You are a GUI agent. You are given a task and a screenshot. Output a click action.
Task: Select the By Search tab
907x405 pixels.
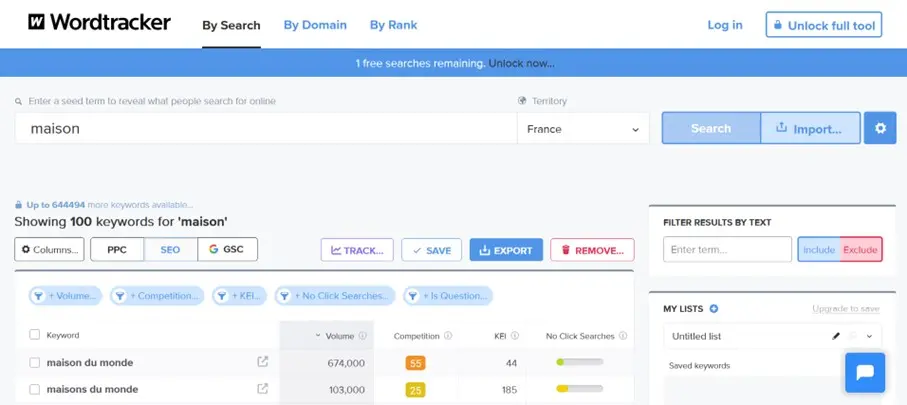tap(231, 25)
